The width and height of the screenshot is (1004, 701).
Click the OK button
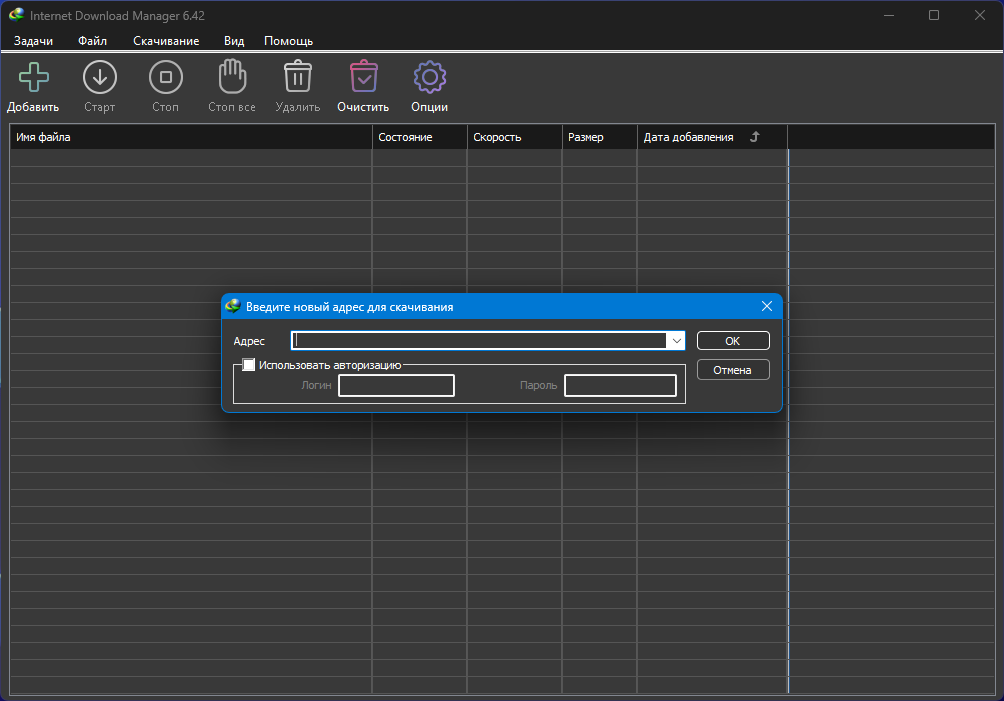(732, 341)
